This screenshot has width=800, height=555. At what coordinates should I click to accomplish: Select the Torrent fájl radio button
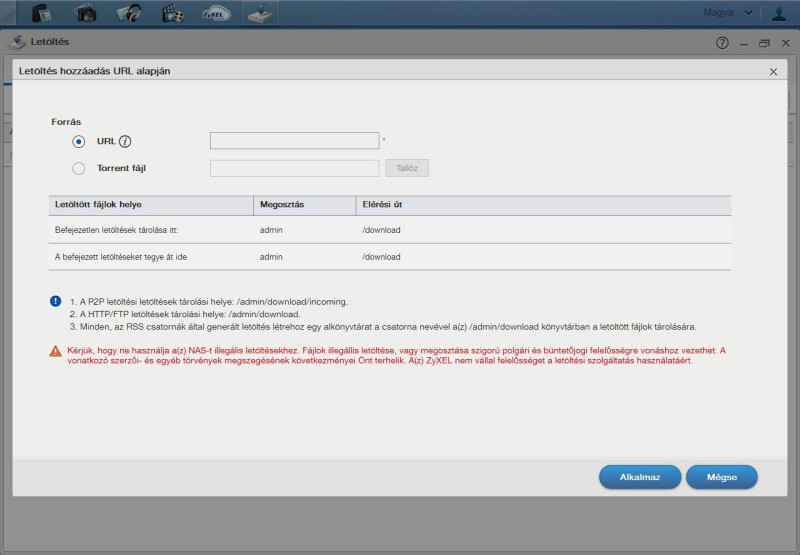[x=79, y=168]
